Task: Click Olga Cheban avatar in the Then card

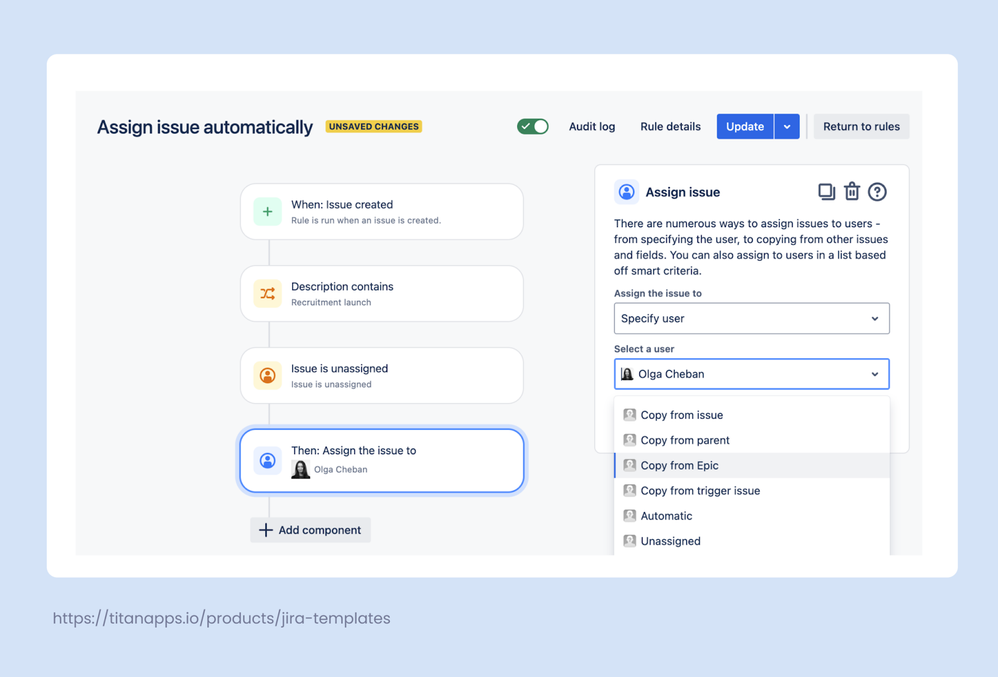Action: tap(300, 469)
